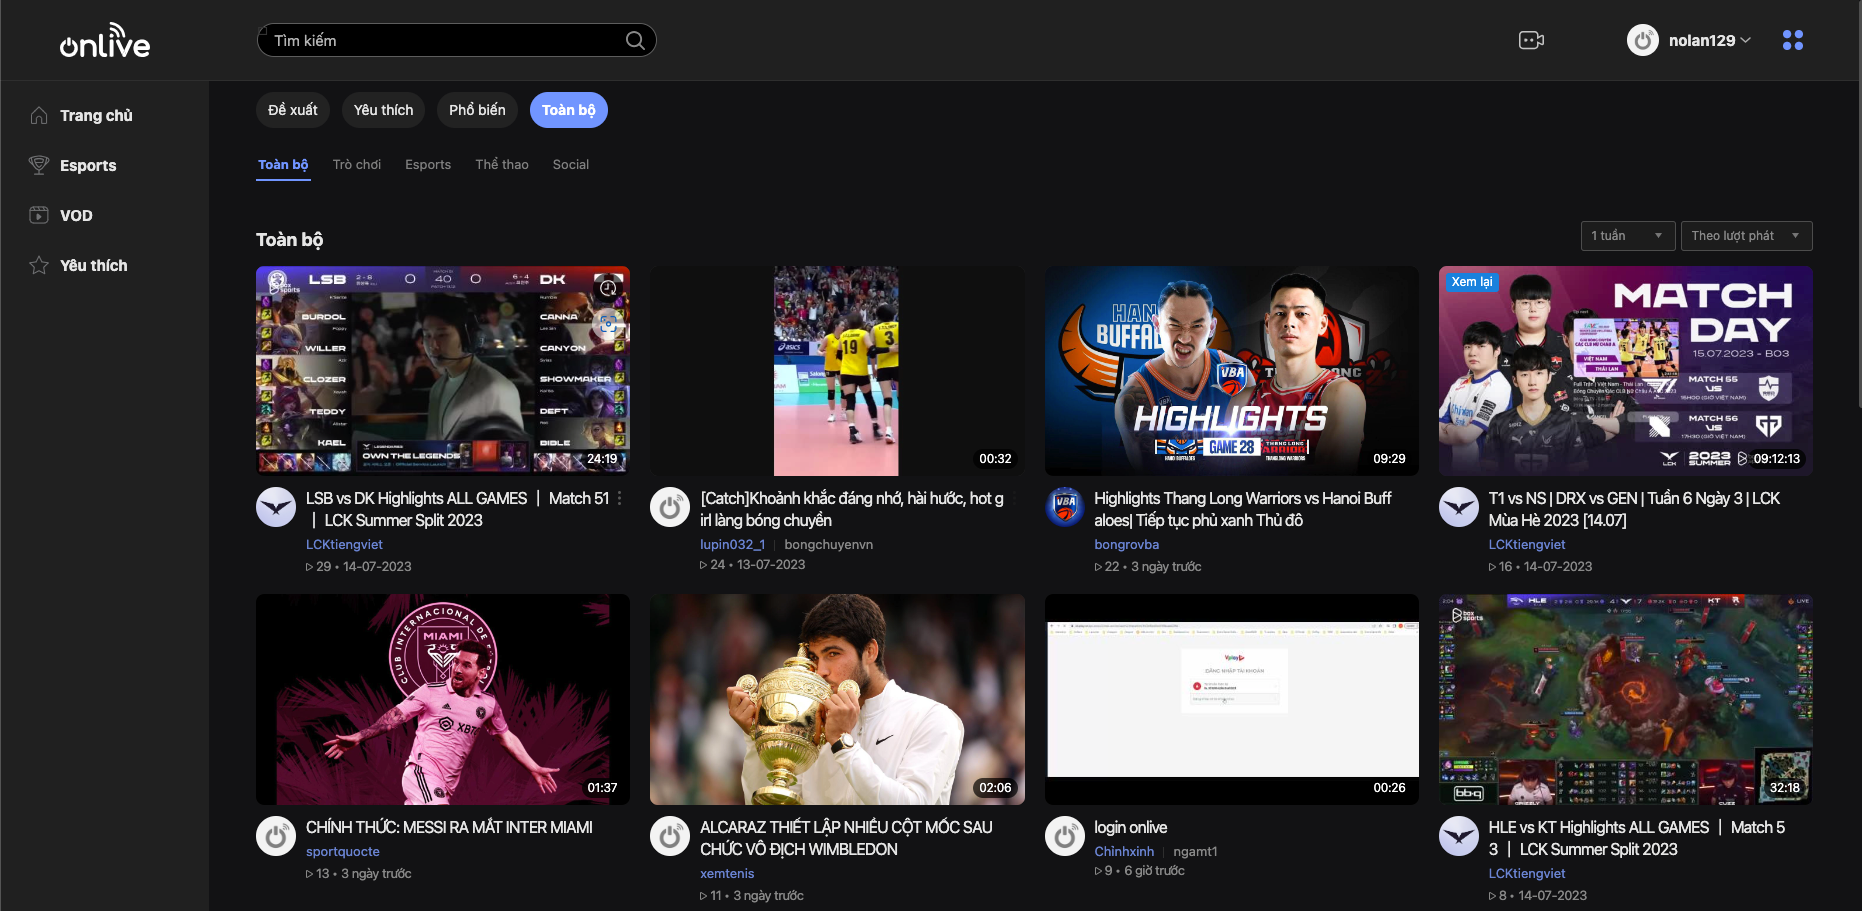Image resolution: width=1862 pixels, height=911 pixels.
Task: Click the Onlive logo
Action: (104, 40)
